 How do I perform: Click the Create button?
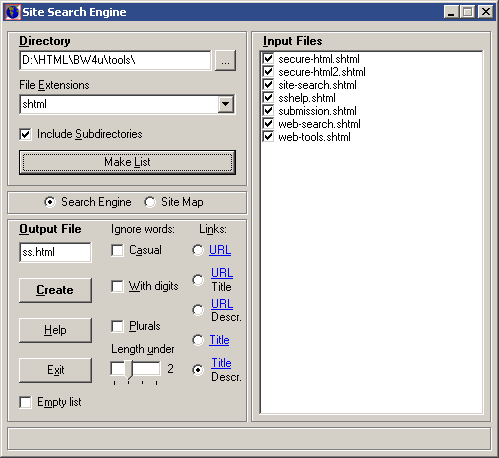[55, 290]
